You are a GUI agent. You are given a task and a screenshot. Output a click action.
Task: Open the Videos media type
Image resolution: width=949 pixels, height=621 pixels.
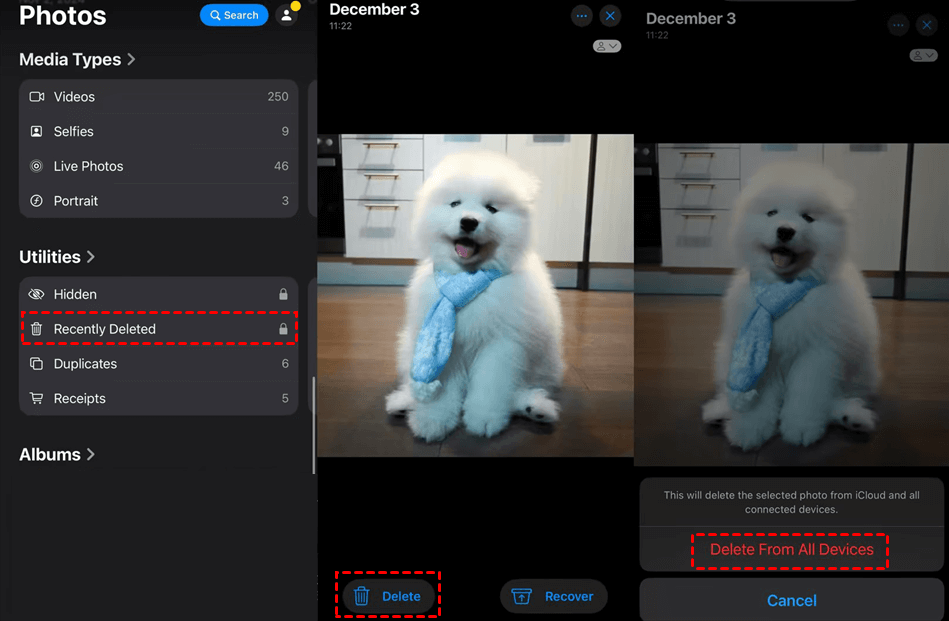[159, 97]
